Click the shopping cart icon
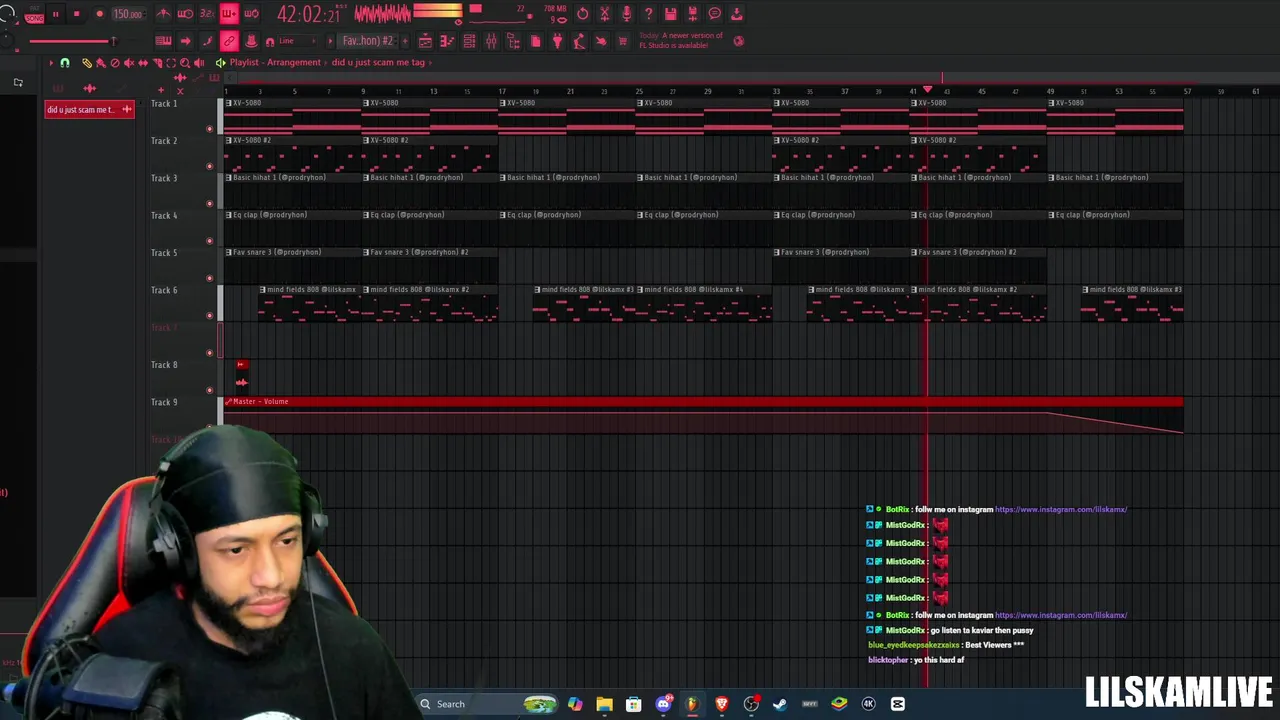This screenshot has height=720, width=1280. [x=623, y=41]
